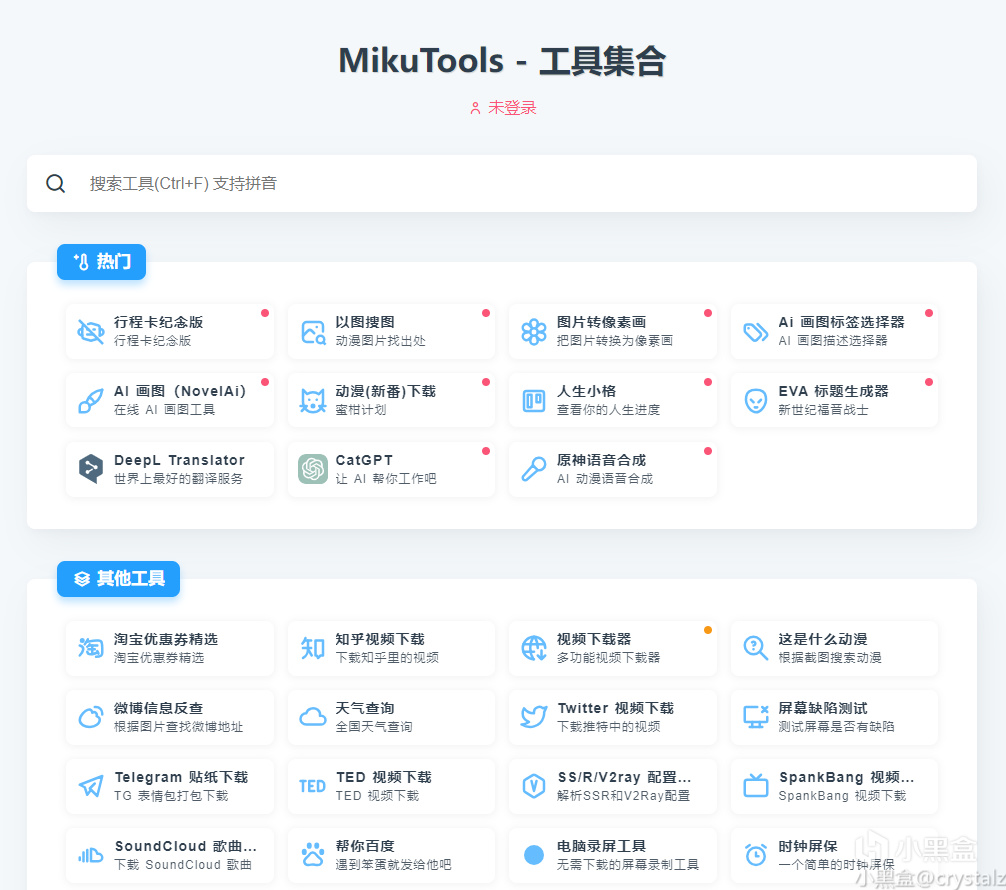Screen dimensions: 1006x890
Task: Click the 淘宝优惠券精选 淘 icon
Action: 90,648
